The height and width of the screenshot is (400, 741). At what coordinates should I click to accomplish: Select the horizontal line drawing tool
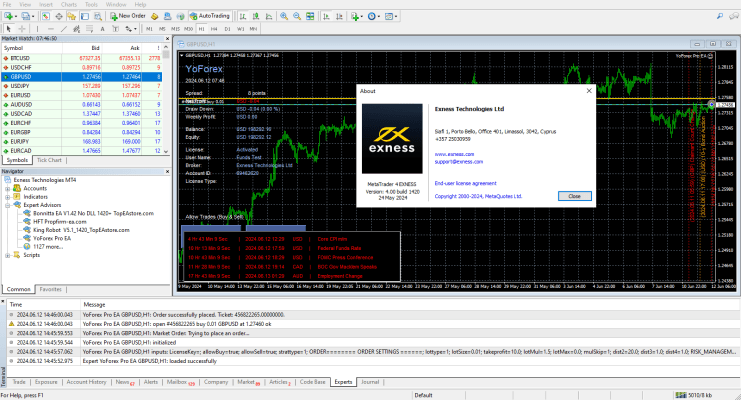[51, 29]
